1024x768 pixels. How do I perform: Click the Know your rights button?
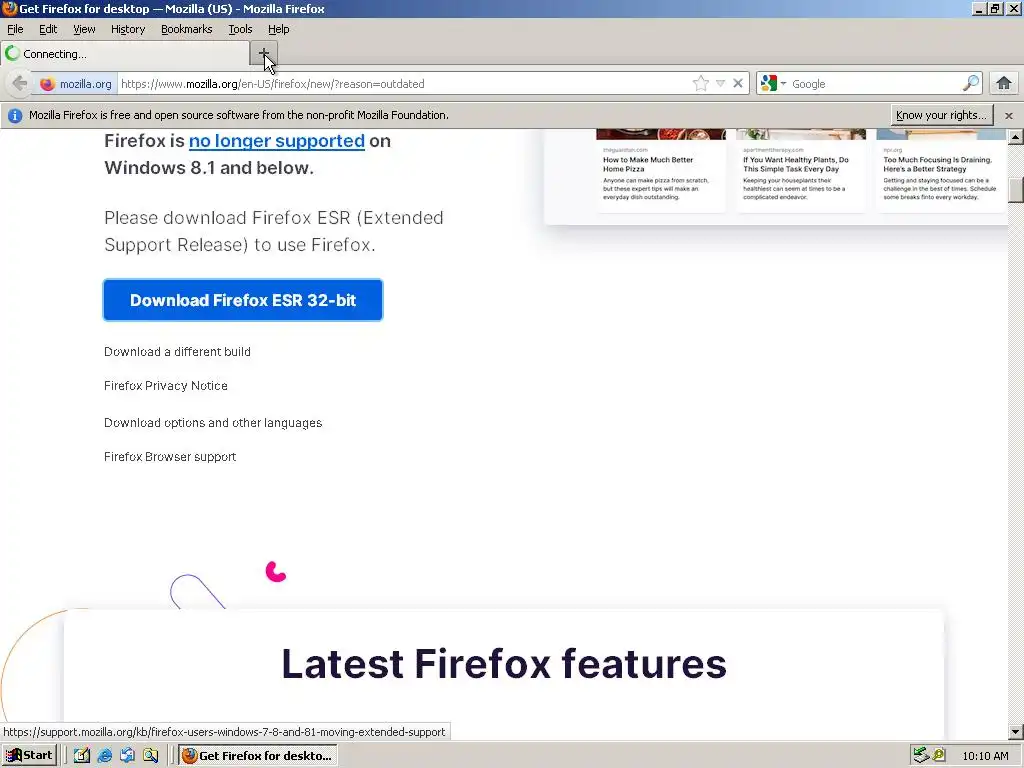coord(941,115)
